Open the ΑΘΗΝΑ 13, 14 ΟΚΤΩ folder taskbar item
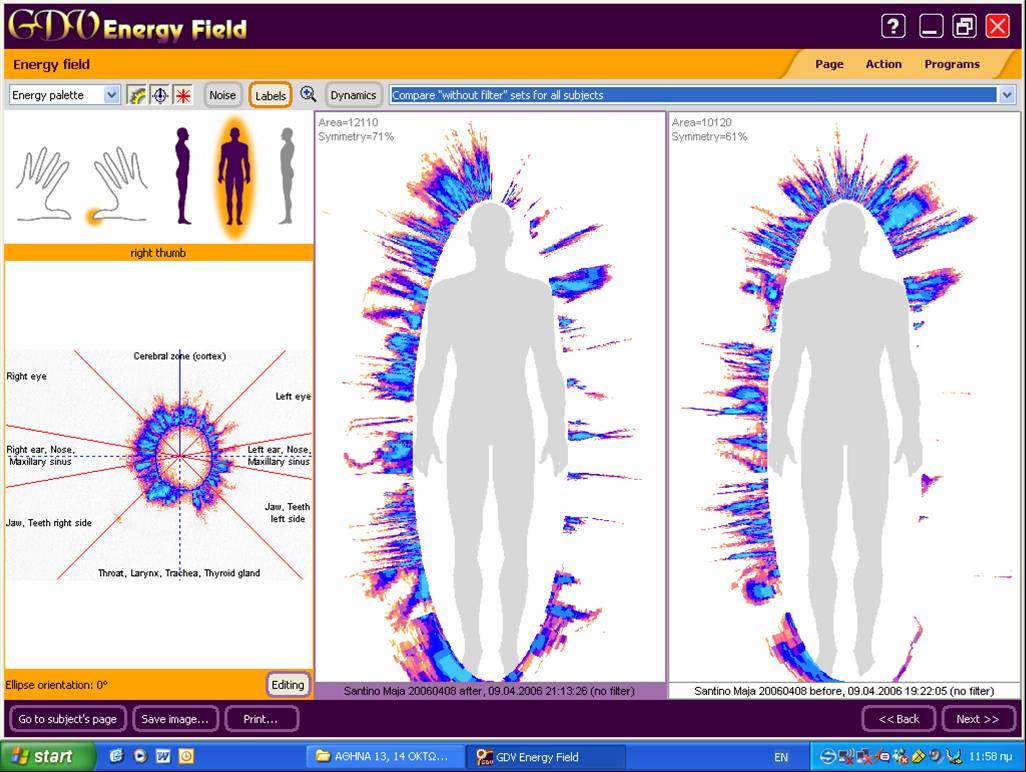 (x=385, y=756)
